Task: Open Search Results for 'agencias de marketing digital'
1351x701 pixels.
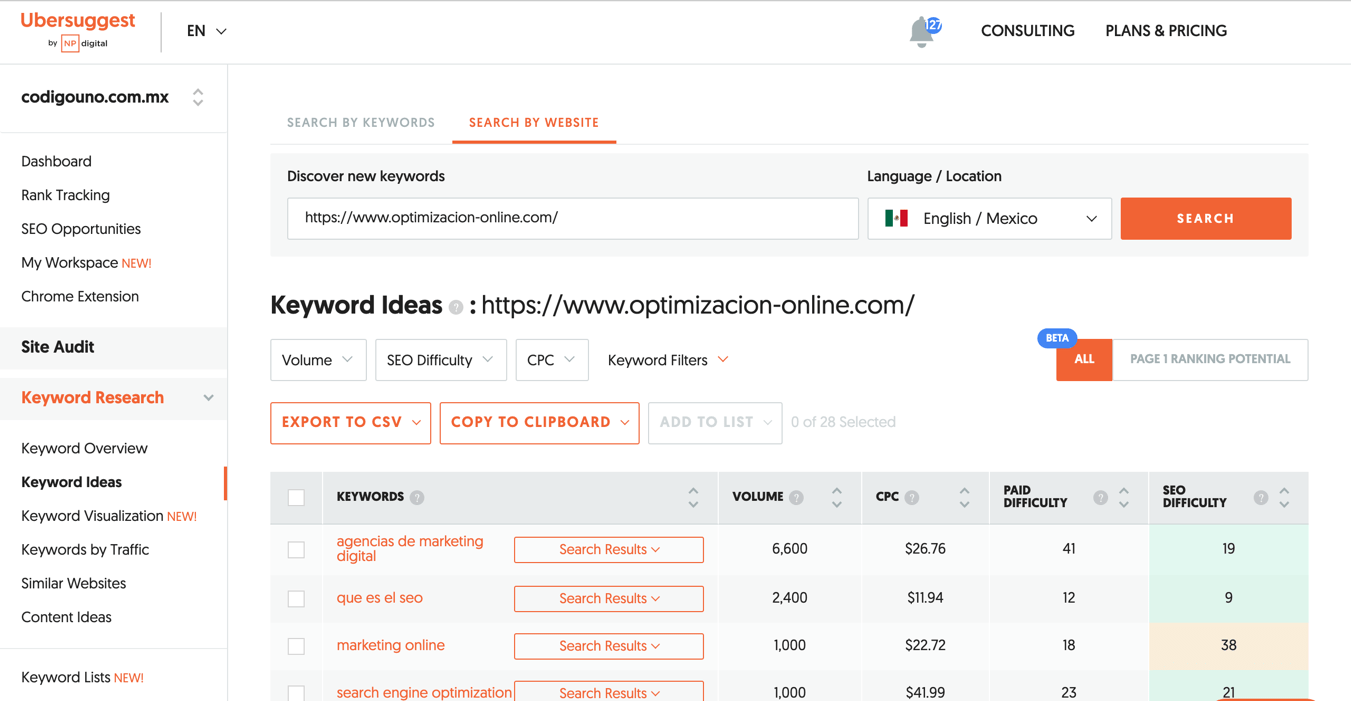Action: [609, 549]
